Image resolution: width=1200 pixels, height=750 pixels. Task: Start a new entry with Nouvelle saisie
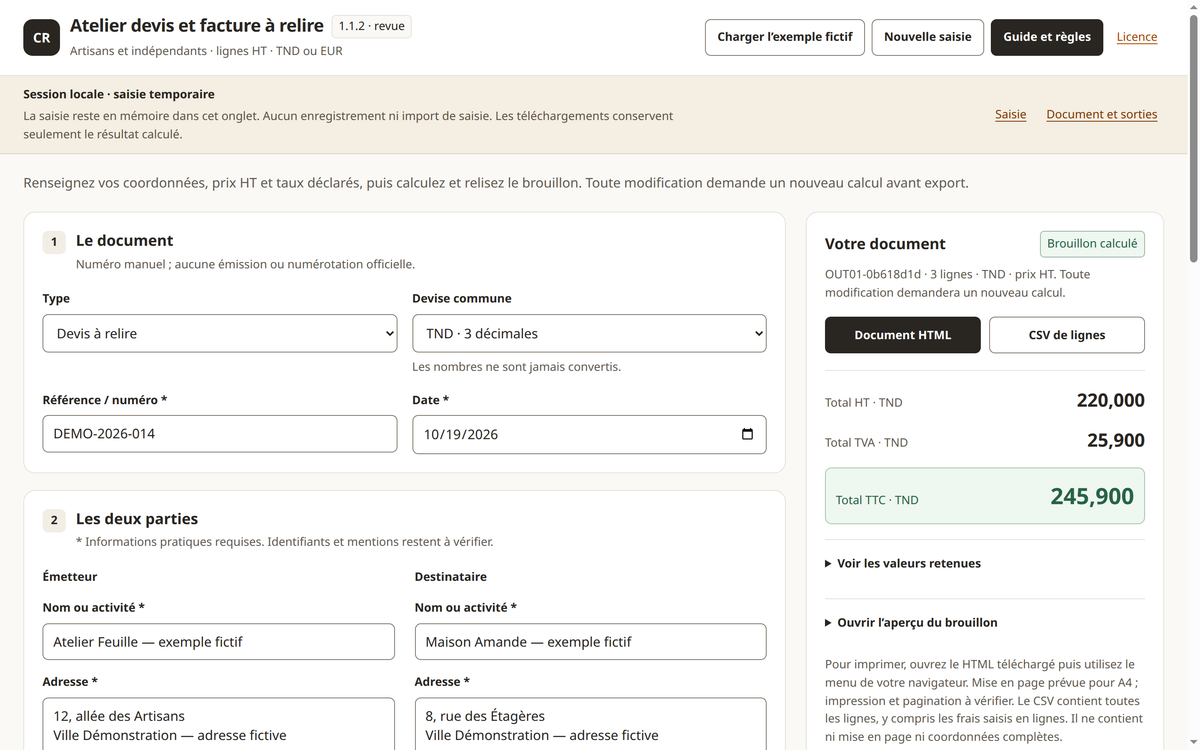point(927,37)
